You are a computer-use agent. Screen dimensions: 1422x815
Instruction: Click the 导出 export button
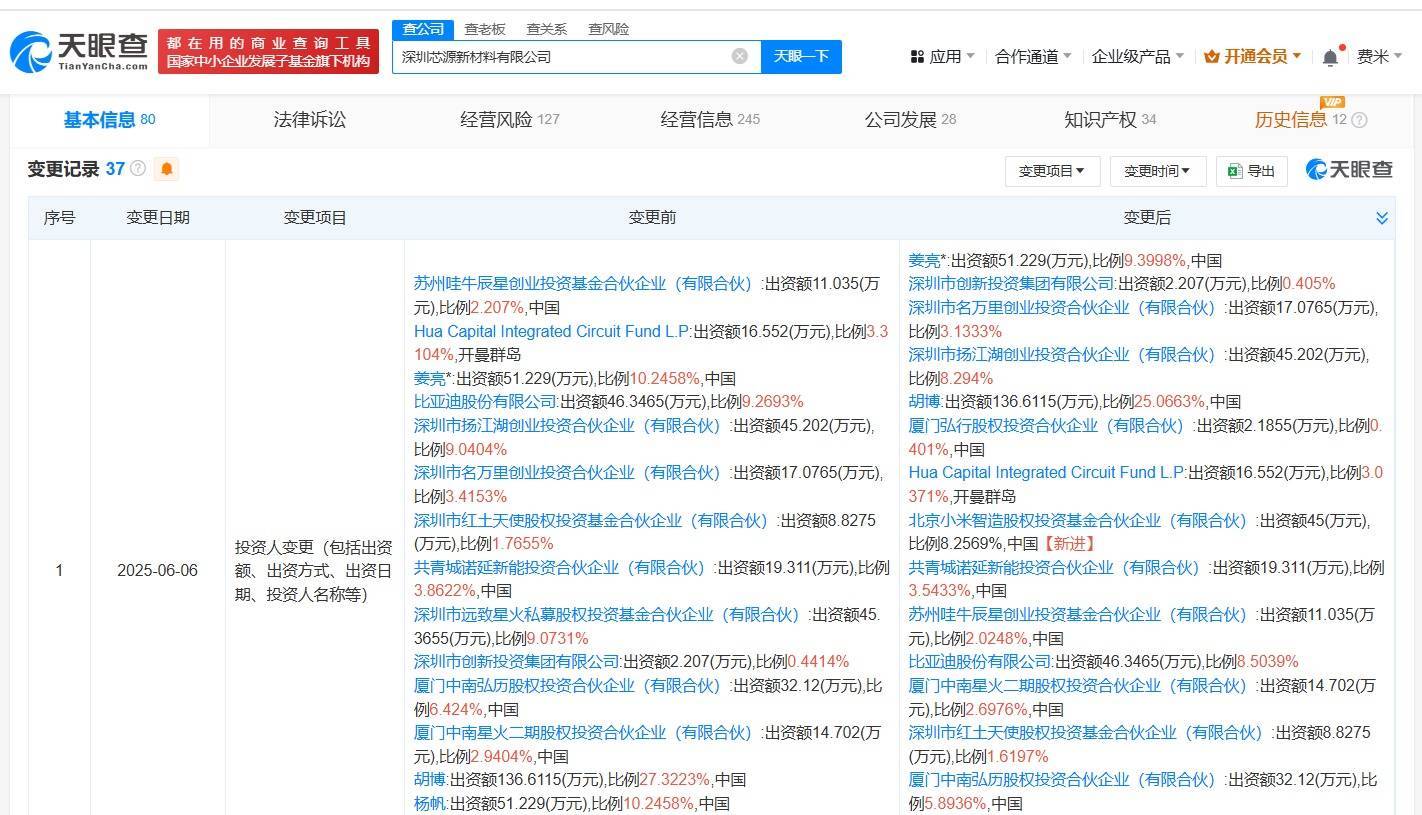click(1251, 171)
